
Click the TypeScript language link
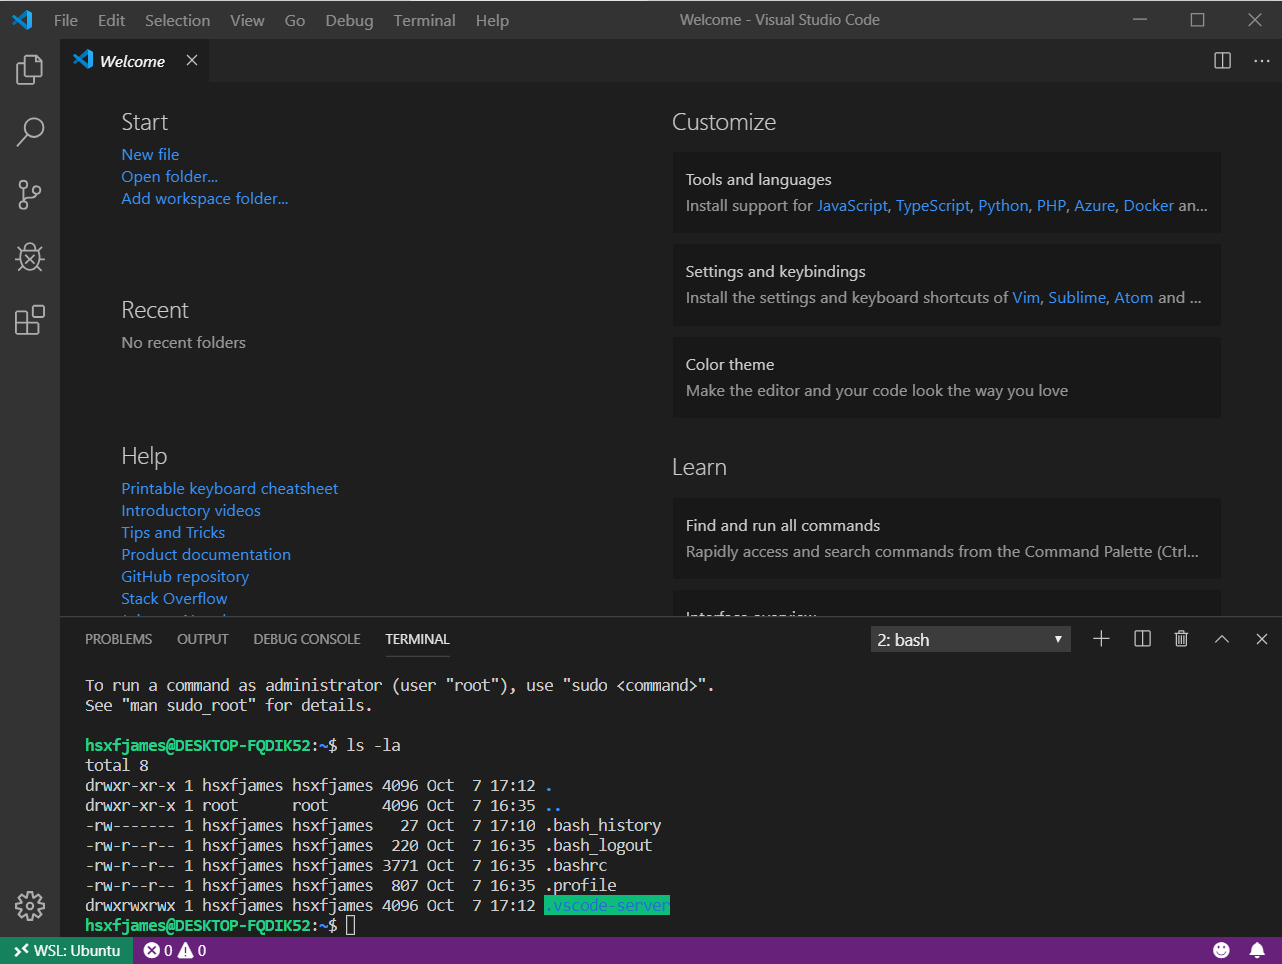coord(933,205)
